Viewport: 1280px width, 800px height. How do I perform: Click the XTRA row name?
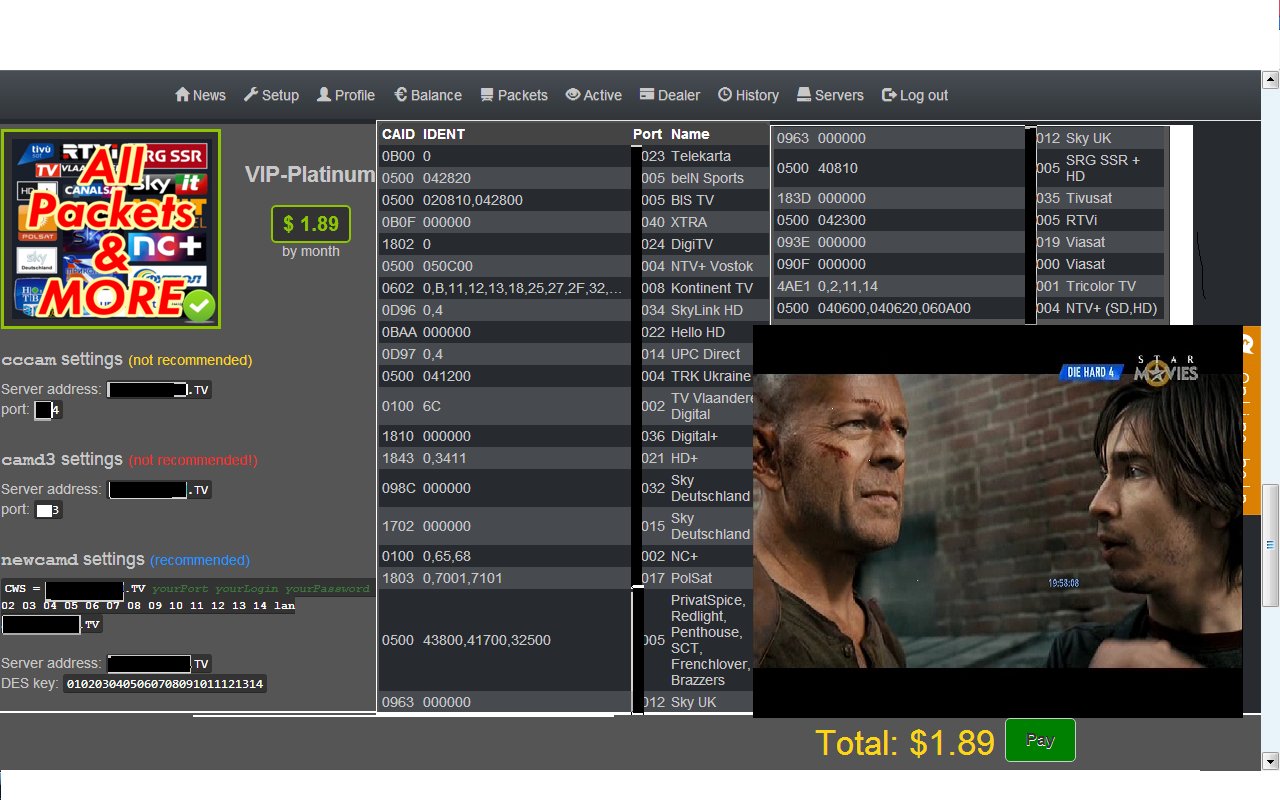tap(689, 222)
